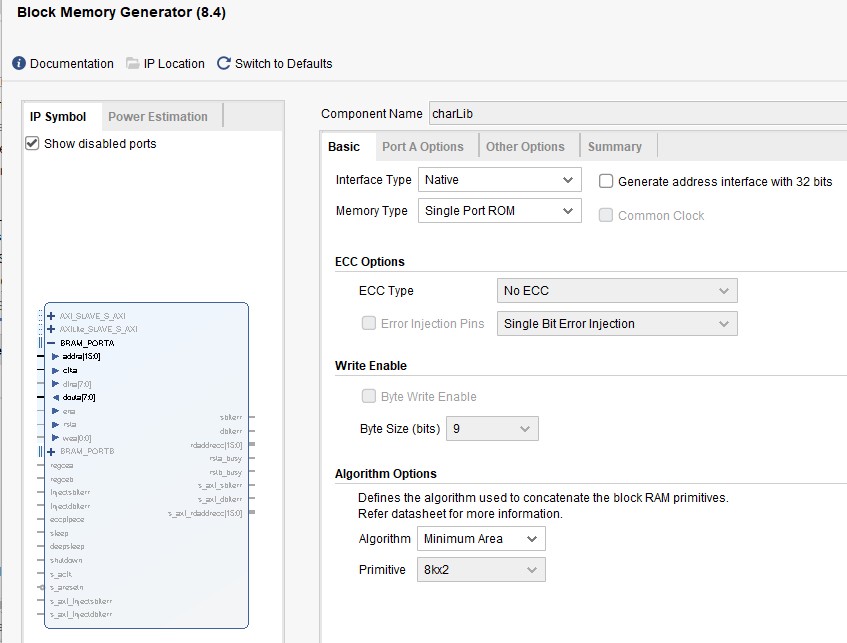Open the Interface Type dropdown
The width and height of the screenshot is (847, 643).
tap(498, 180)
